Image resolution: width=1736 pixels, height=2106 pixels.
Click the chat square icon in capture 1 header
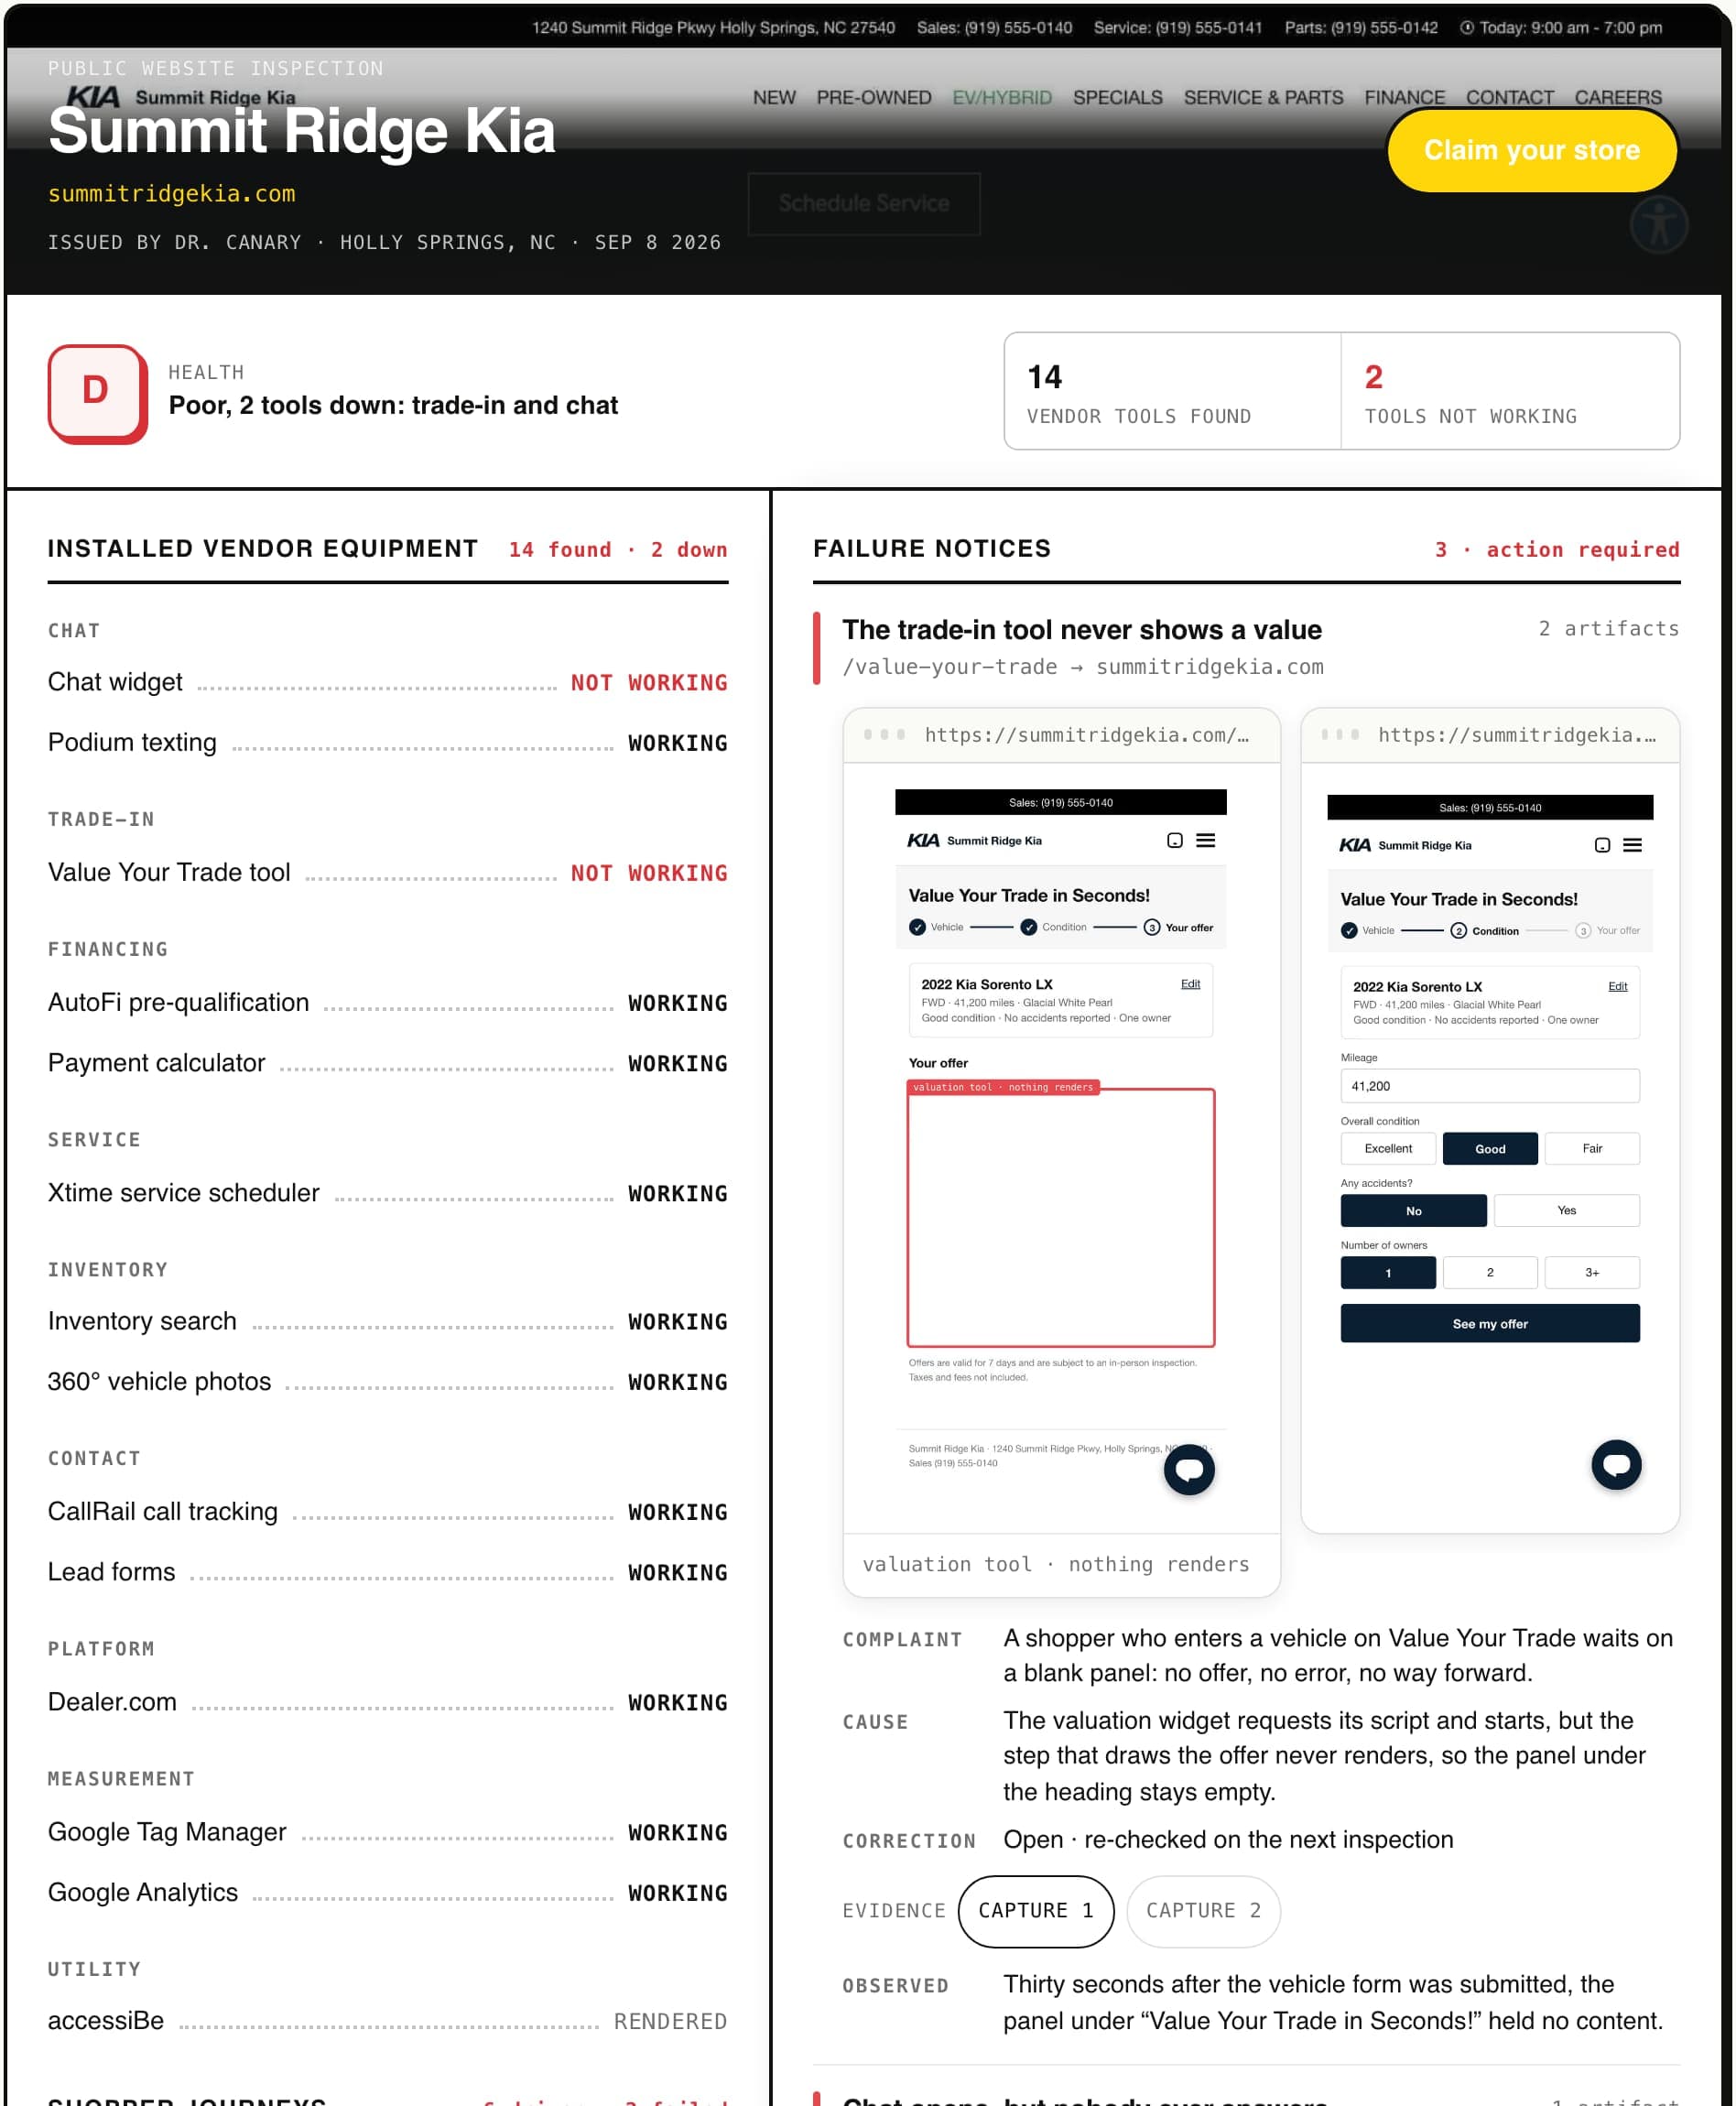[x=1175, y=840]
